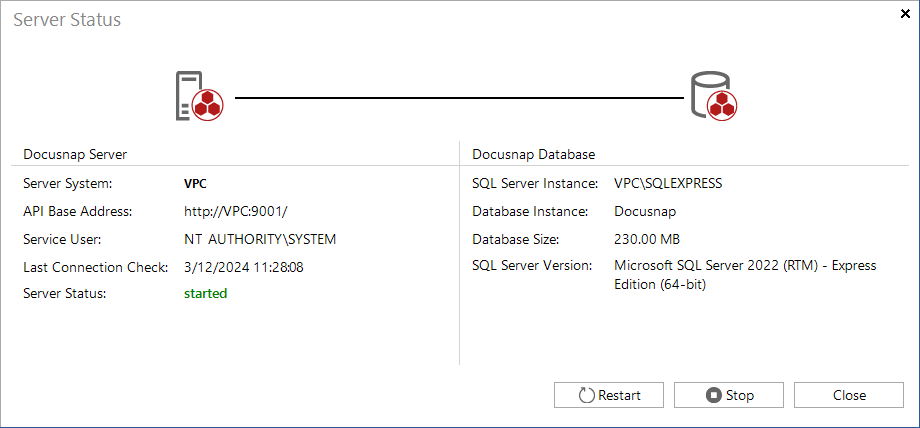Click the database size 230.00 MB
This screenshot has width=920, height=428.
click(647, 239)
